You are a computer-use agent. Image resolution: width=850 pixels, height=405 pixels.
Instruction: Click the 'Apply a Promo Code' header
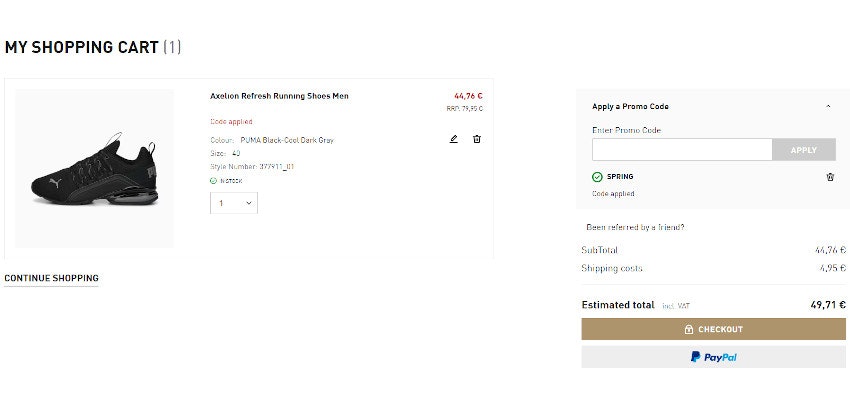pos(630,106)
